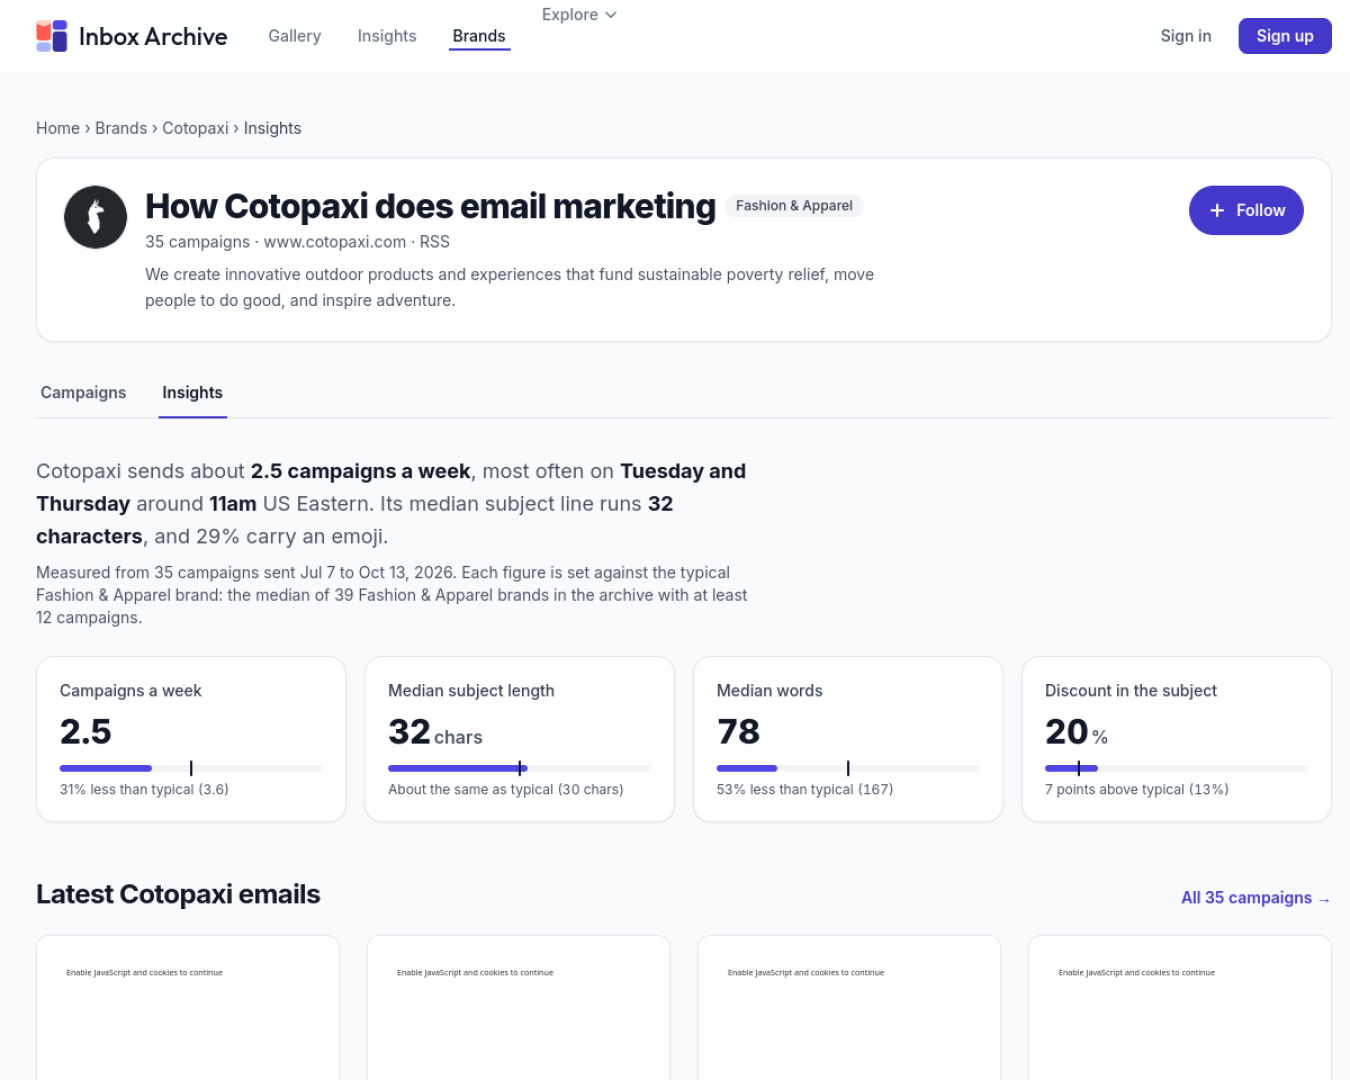Click the 2.5 campaigns a week value
This screenshot has width=1350, height=1080.
pyautogui.click(x=86, y=731)
